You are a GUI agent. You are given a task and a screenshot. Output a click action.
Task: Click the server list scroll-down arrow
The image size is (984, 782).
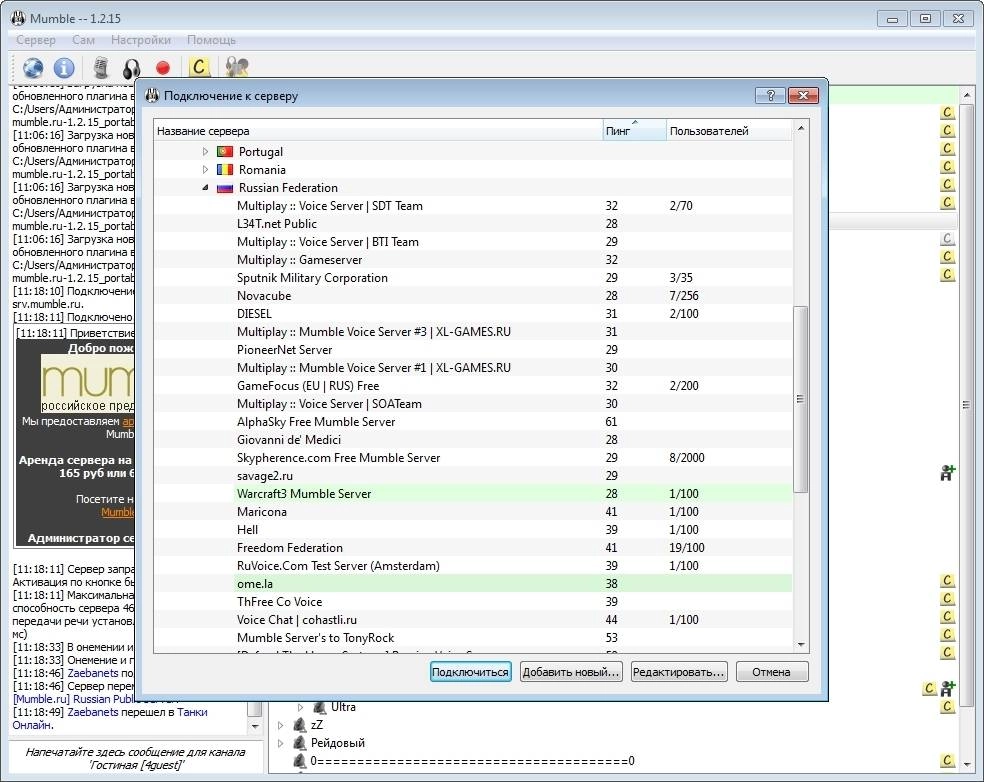click(801, 645)
